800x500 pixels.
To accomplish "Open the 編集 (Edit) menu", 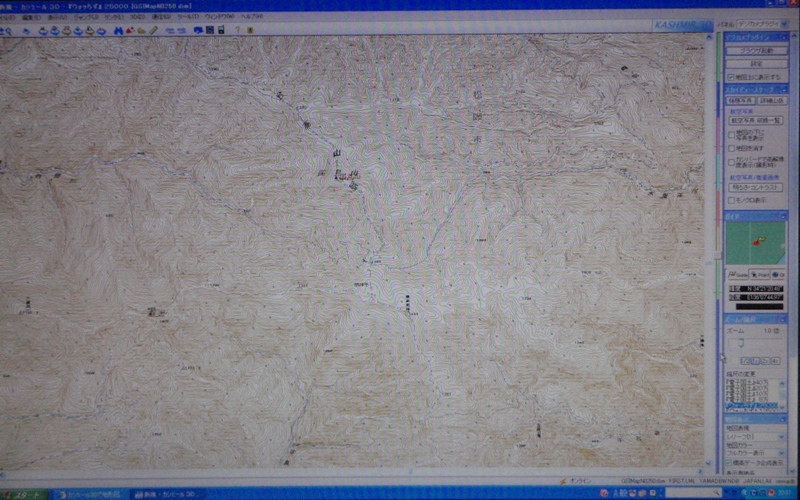I will (x=32, y=17).
